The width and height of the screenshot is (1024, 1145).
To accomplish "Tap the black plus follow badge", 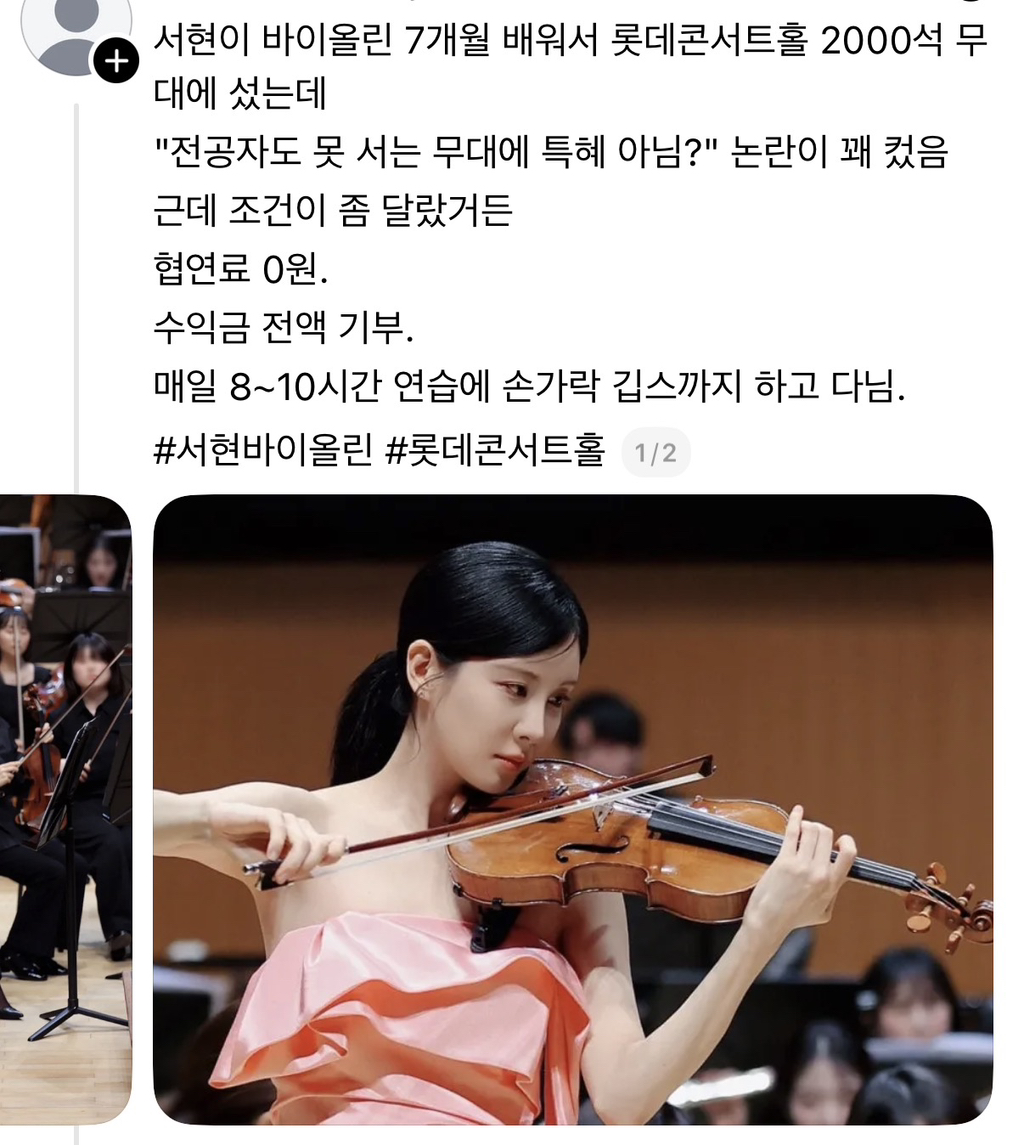I will point(116,62).
